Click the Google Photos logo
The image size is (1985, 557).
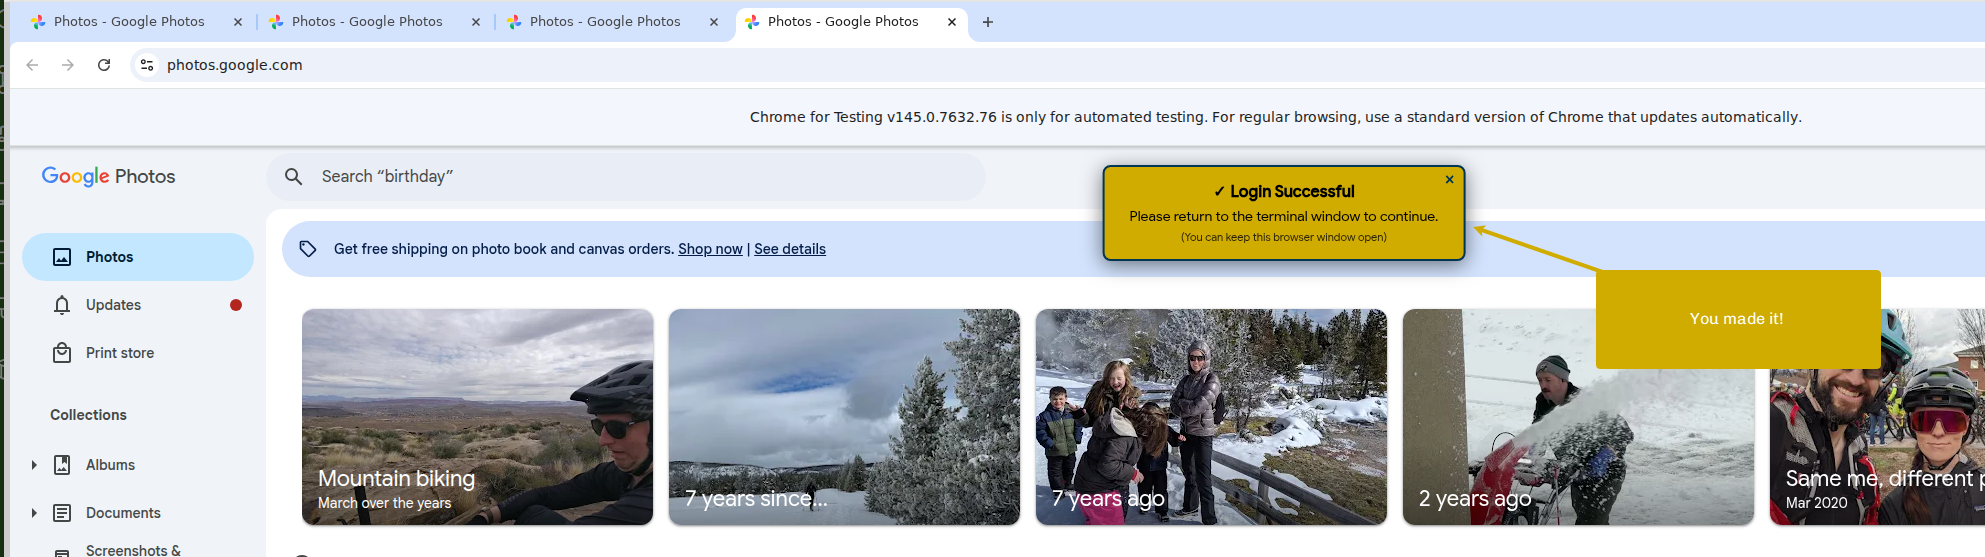(108, 177)
